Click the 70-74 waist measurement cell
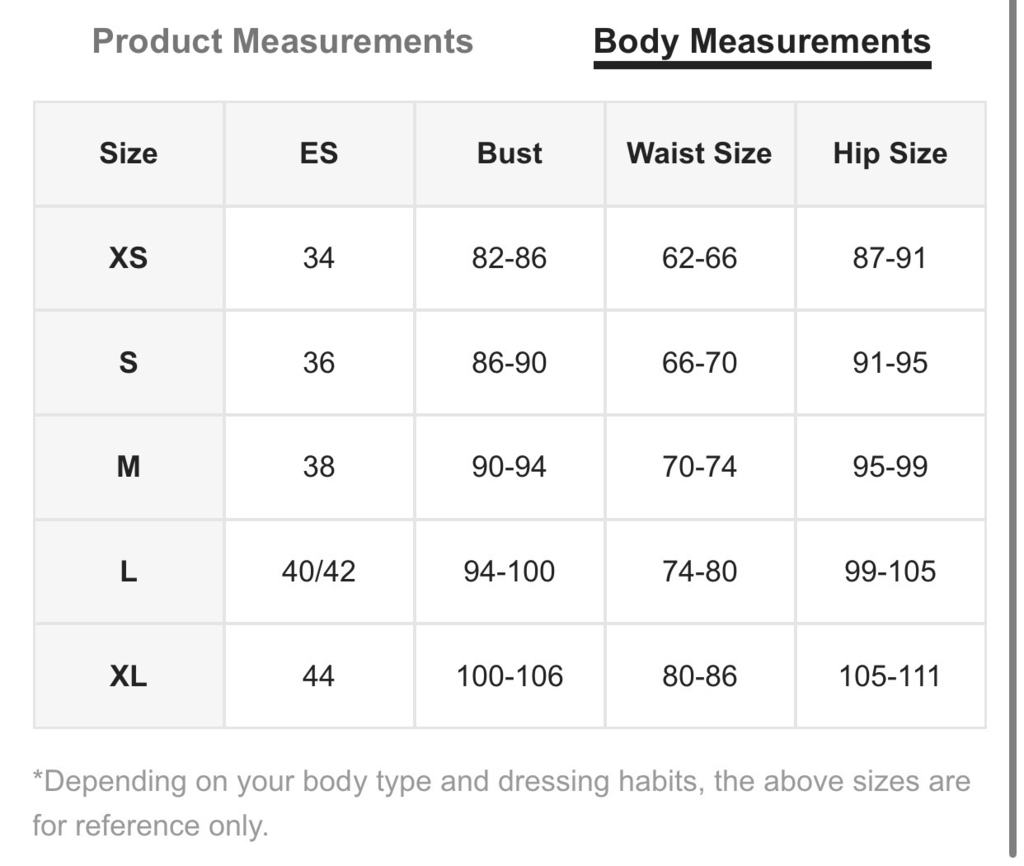This screenshot has height=866, width=1024. [x=699, y=467]
